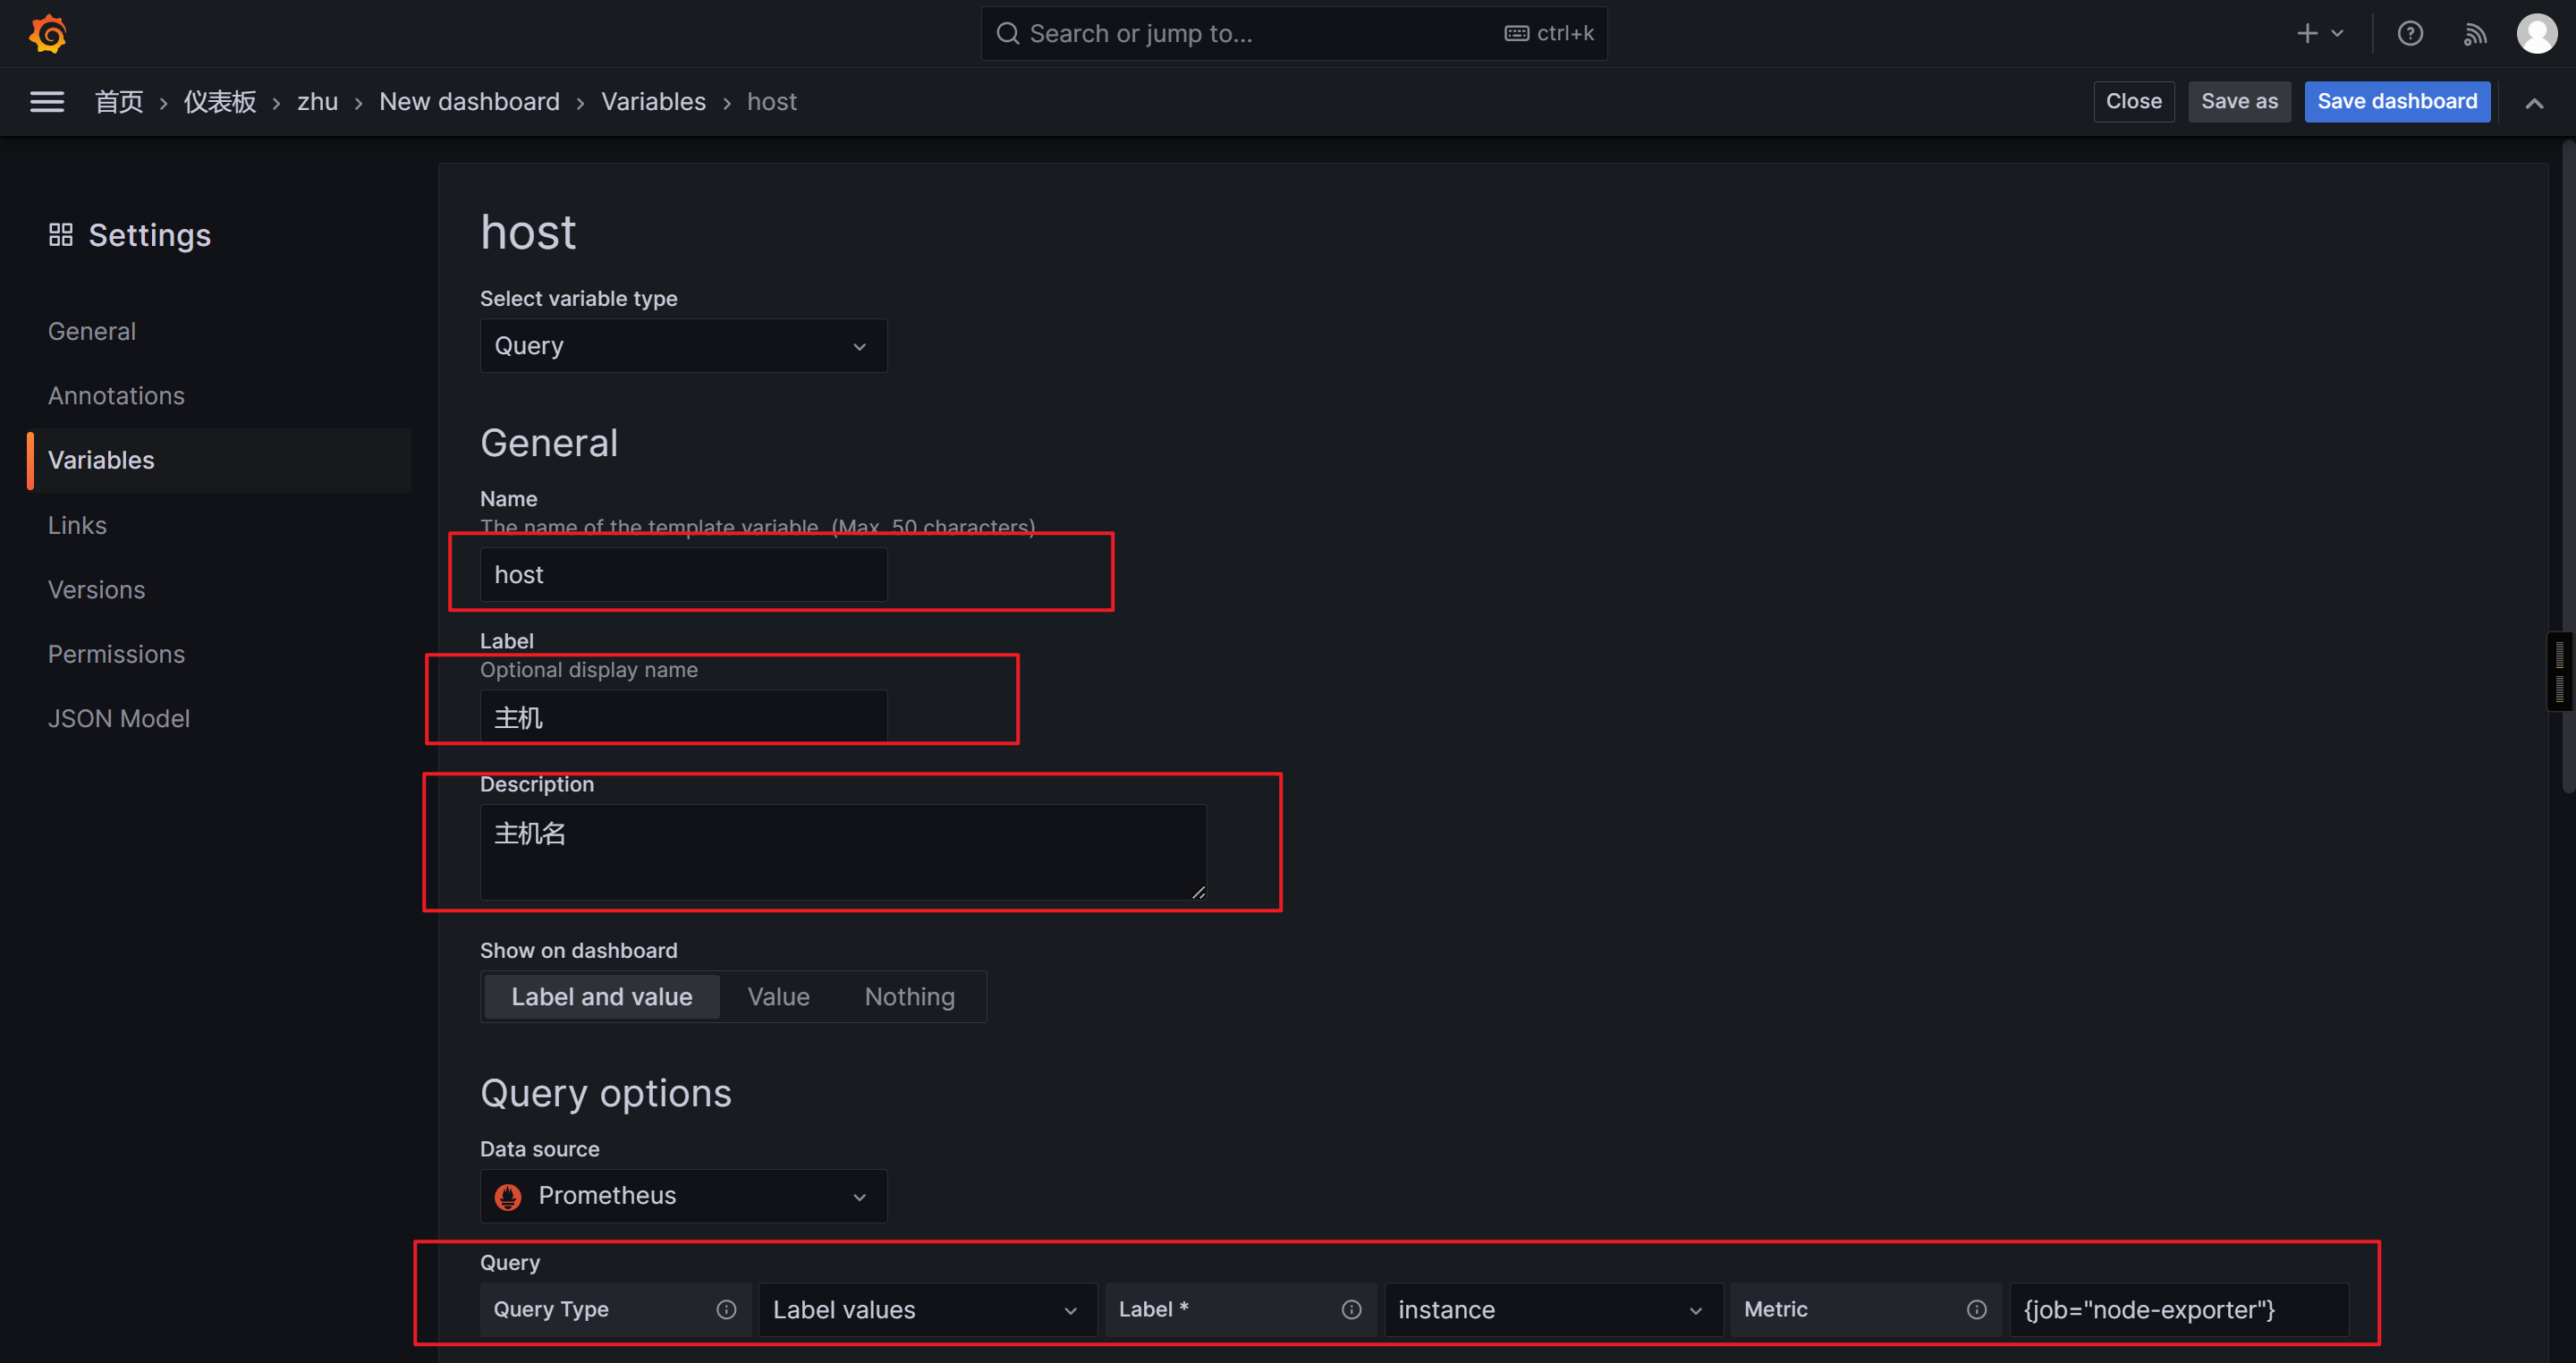Collapse the top bar with chevron

(2534, 103)
